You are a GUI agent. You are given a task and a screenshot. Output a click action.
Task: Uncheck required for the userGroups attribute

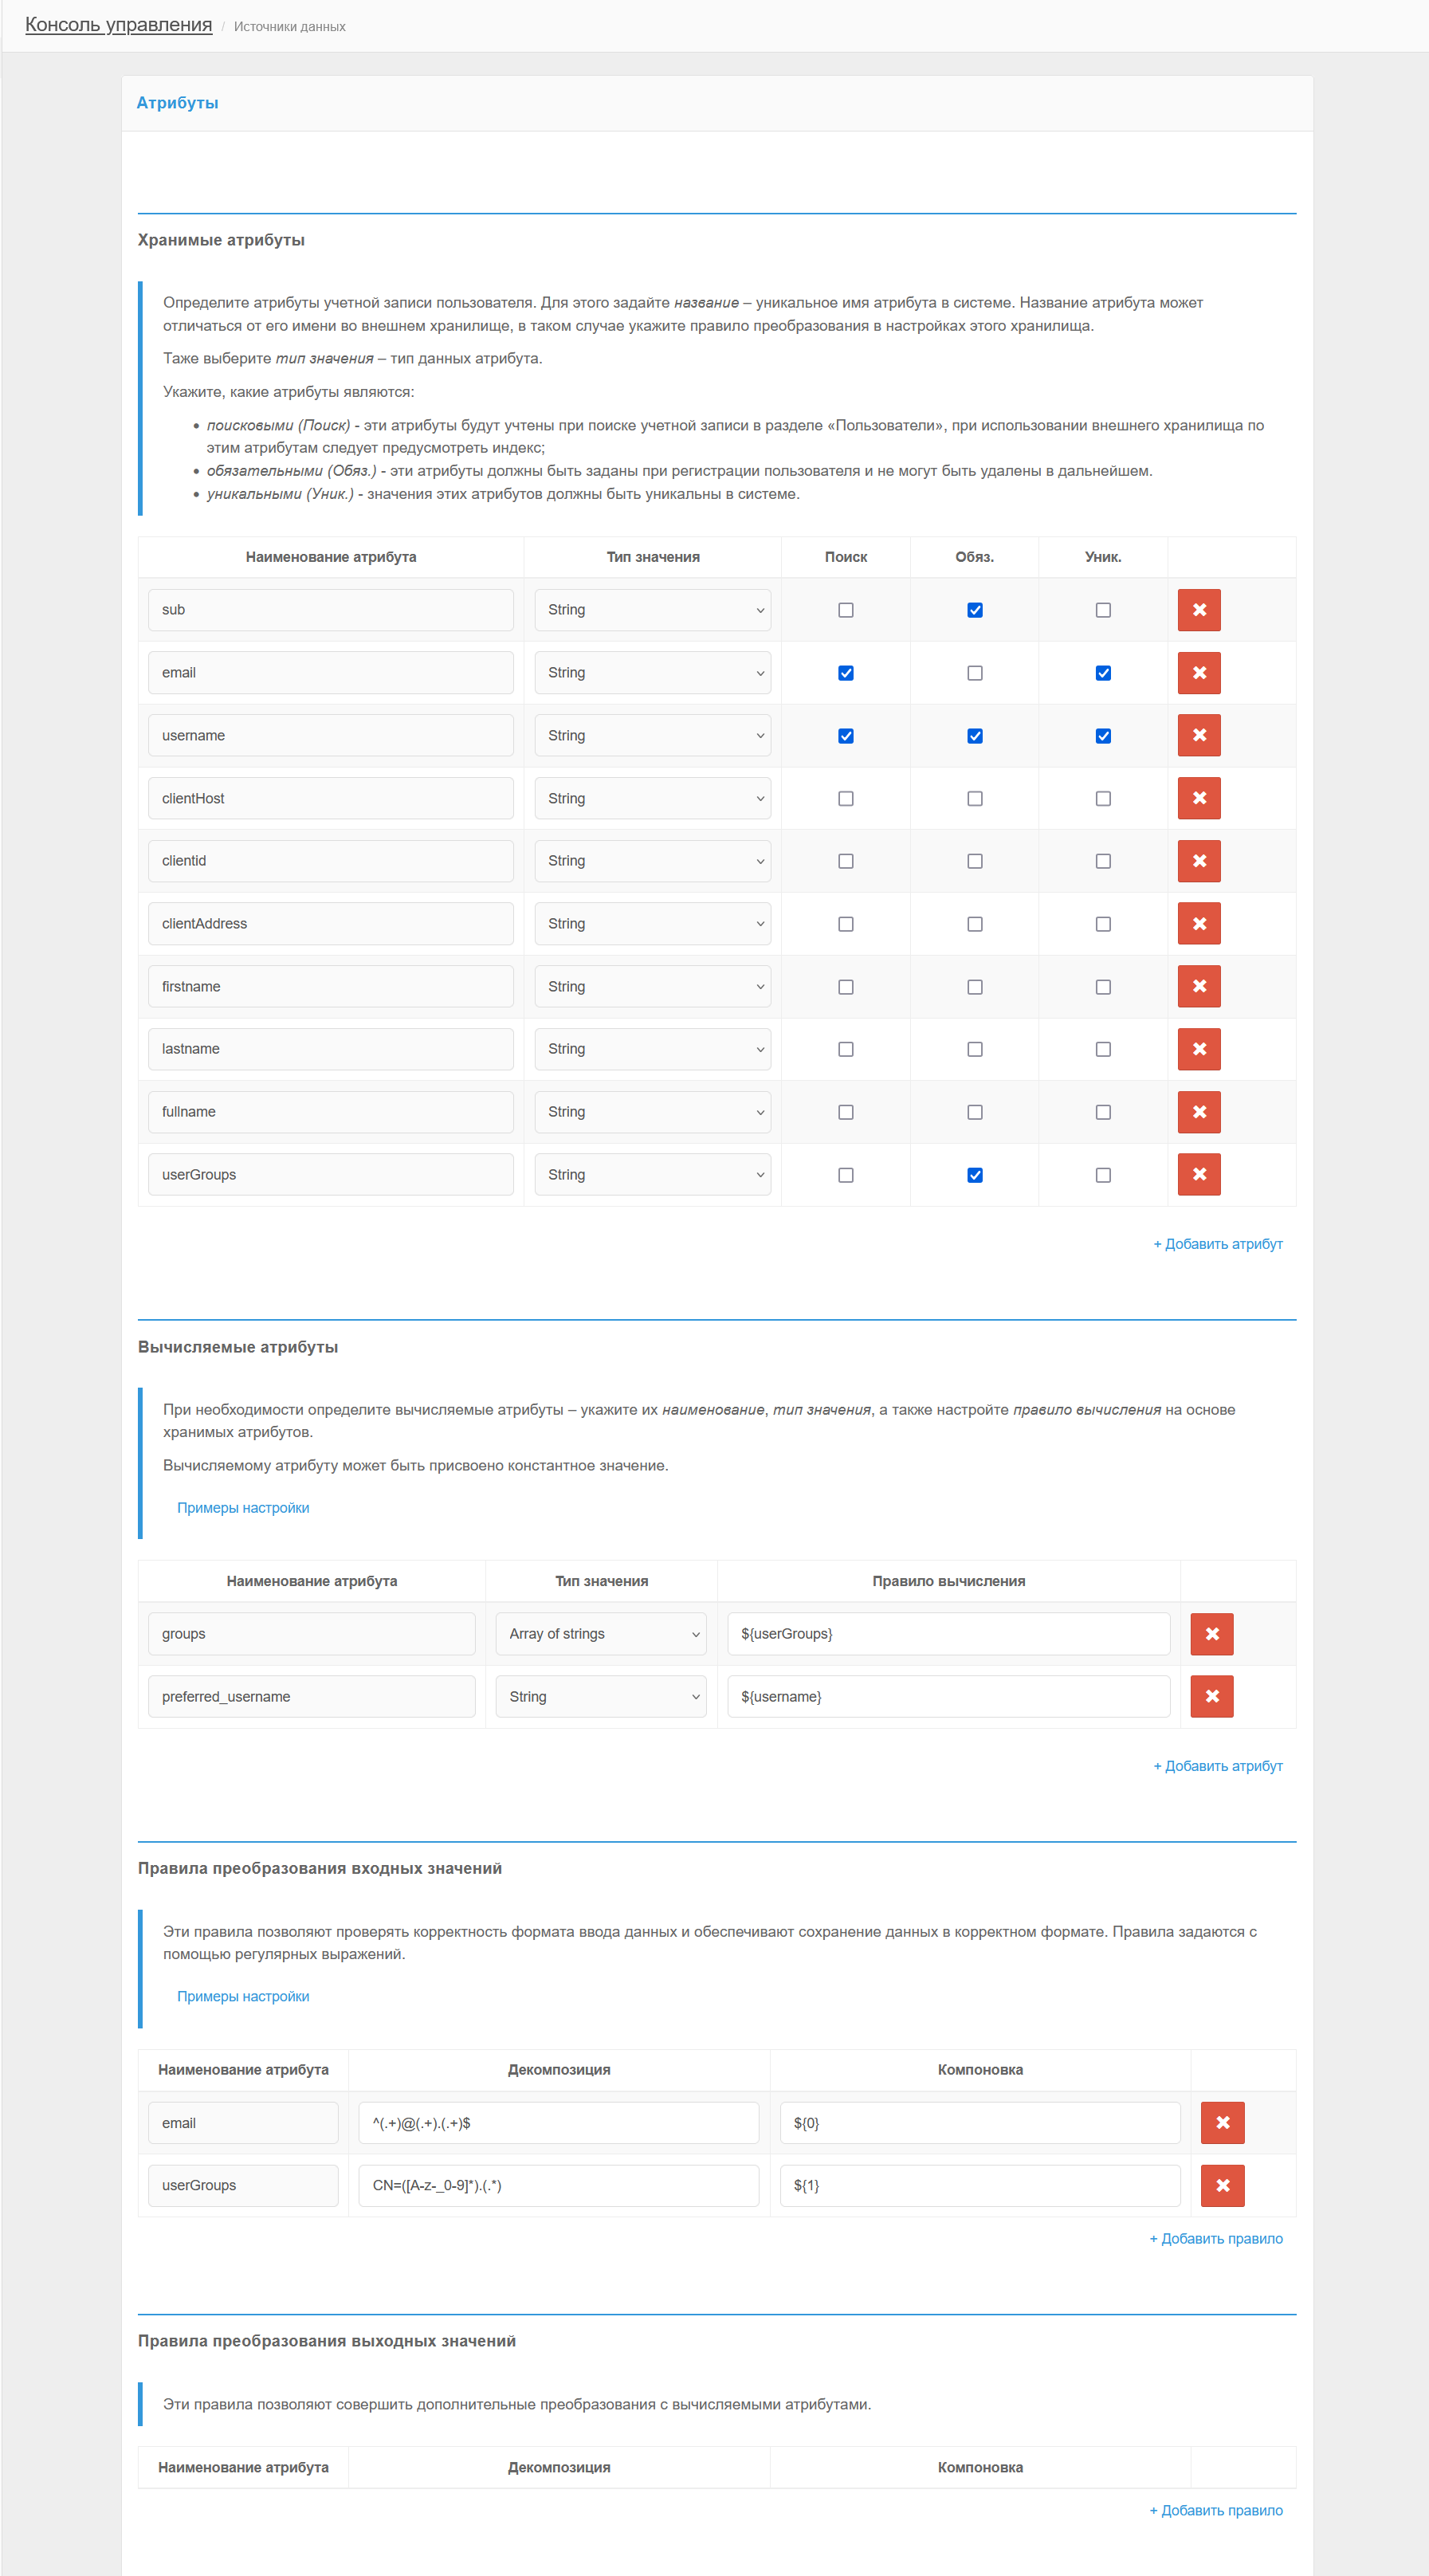975,1175
